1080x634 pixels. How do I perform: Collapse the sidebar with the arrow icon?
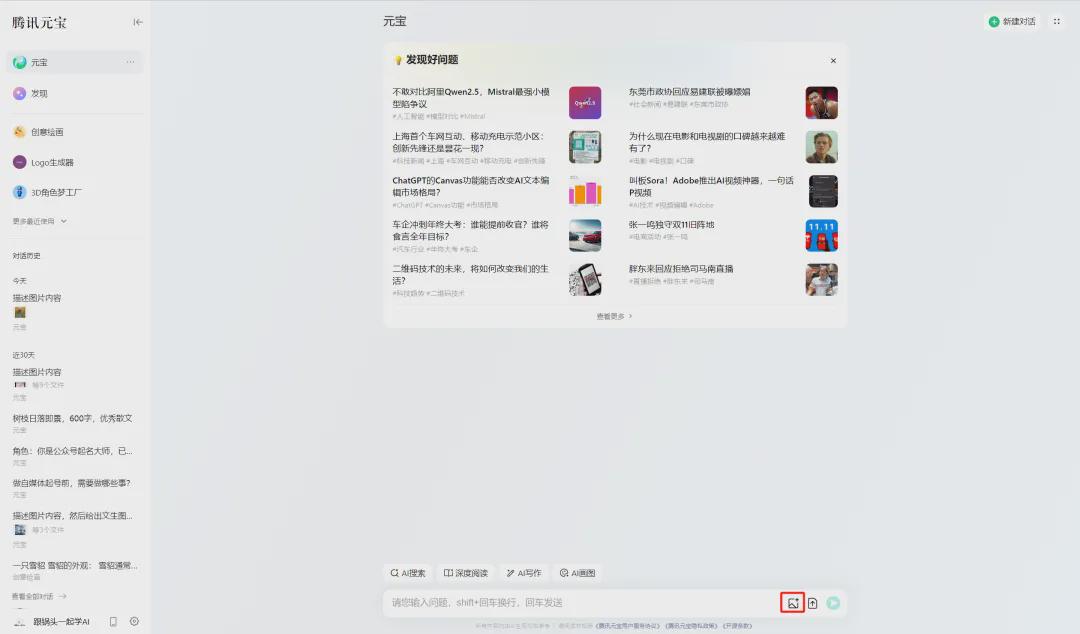pos(138,21)
